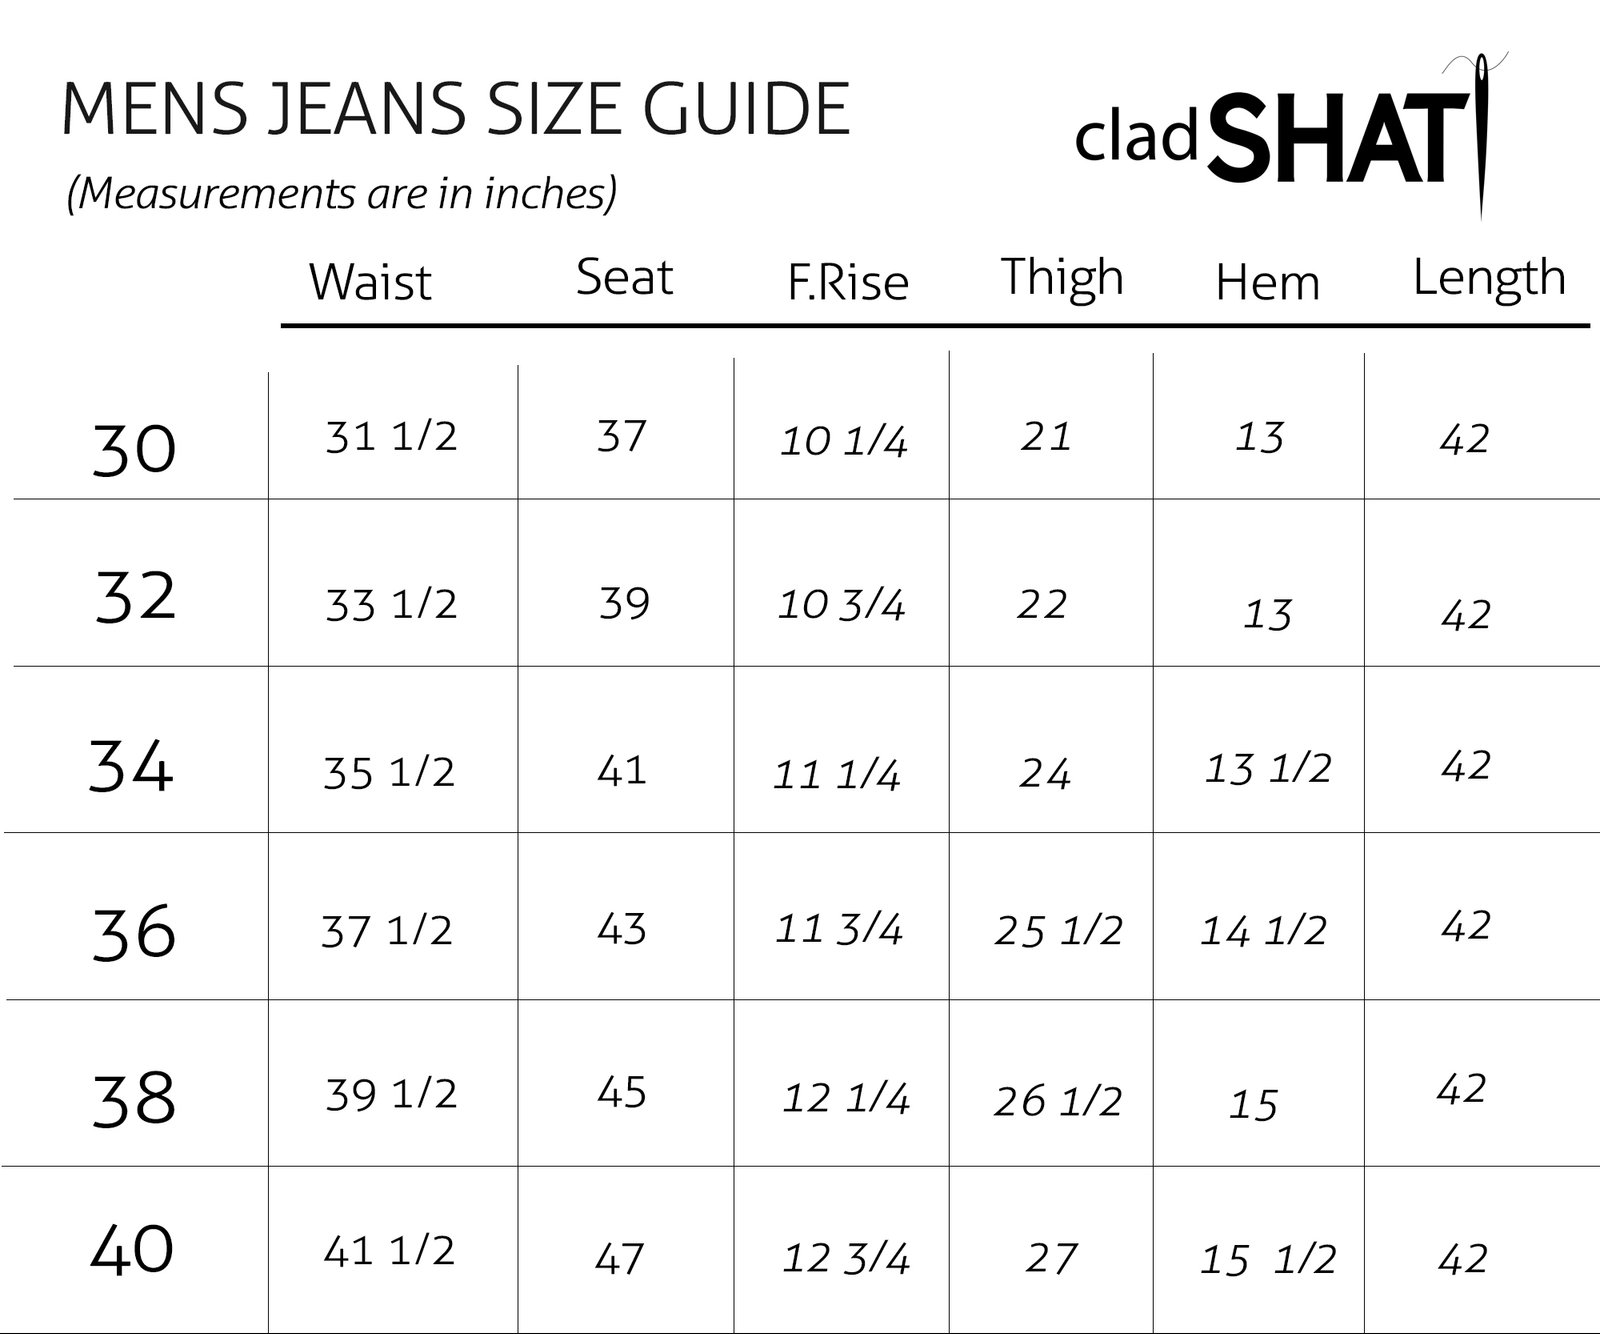Click the size 30 row label
Screen dimensions: 1600x1334
click(x=134, y=448)
